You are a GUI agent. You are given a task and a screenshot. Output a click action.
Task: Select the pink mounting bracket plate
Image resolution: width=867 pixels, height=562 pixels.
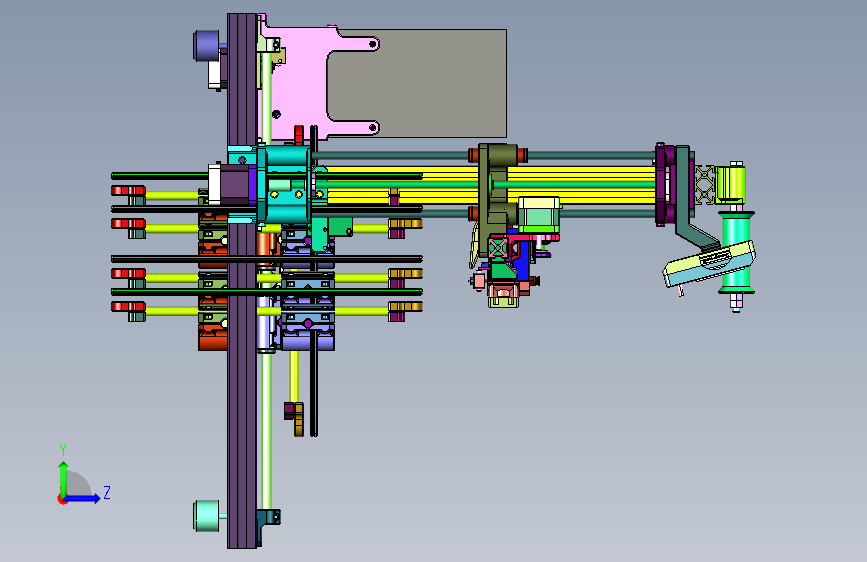[x=299, y=83]
